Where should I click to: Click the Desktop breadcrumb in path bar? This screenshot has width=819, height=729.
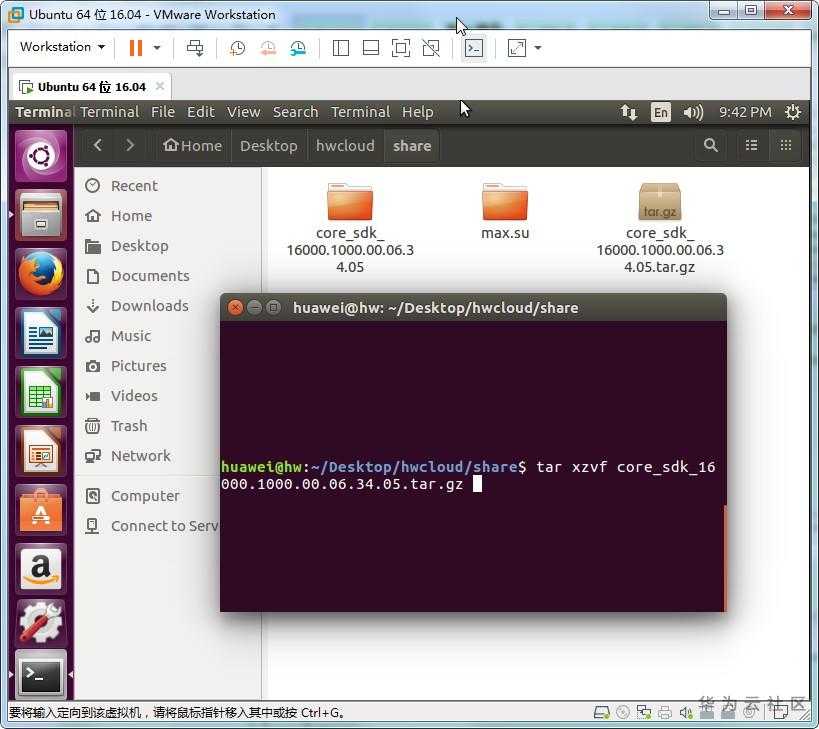(268, 145)
